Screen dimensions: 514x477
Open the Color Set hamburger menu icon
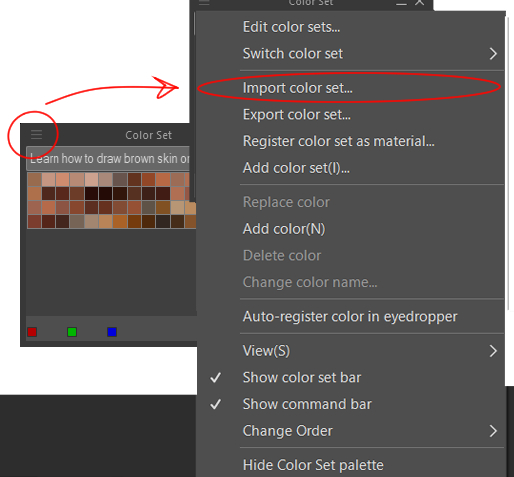click(x=36, y=135)
